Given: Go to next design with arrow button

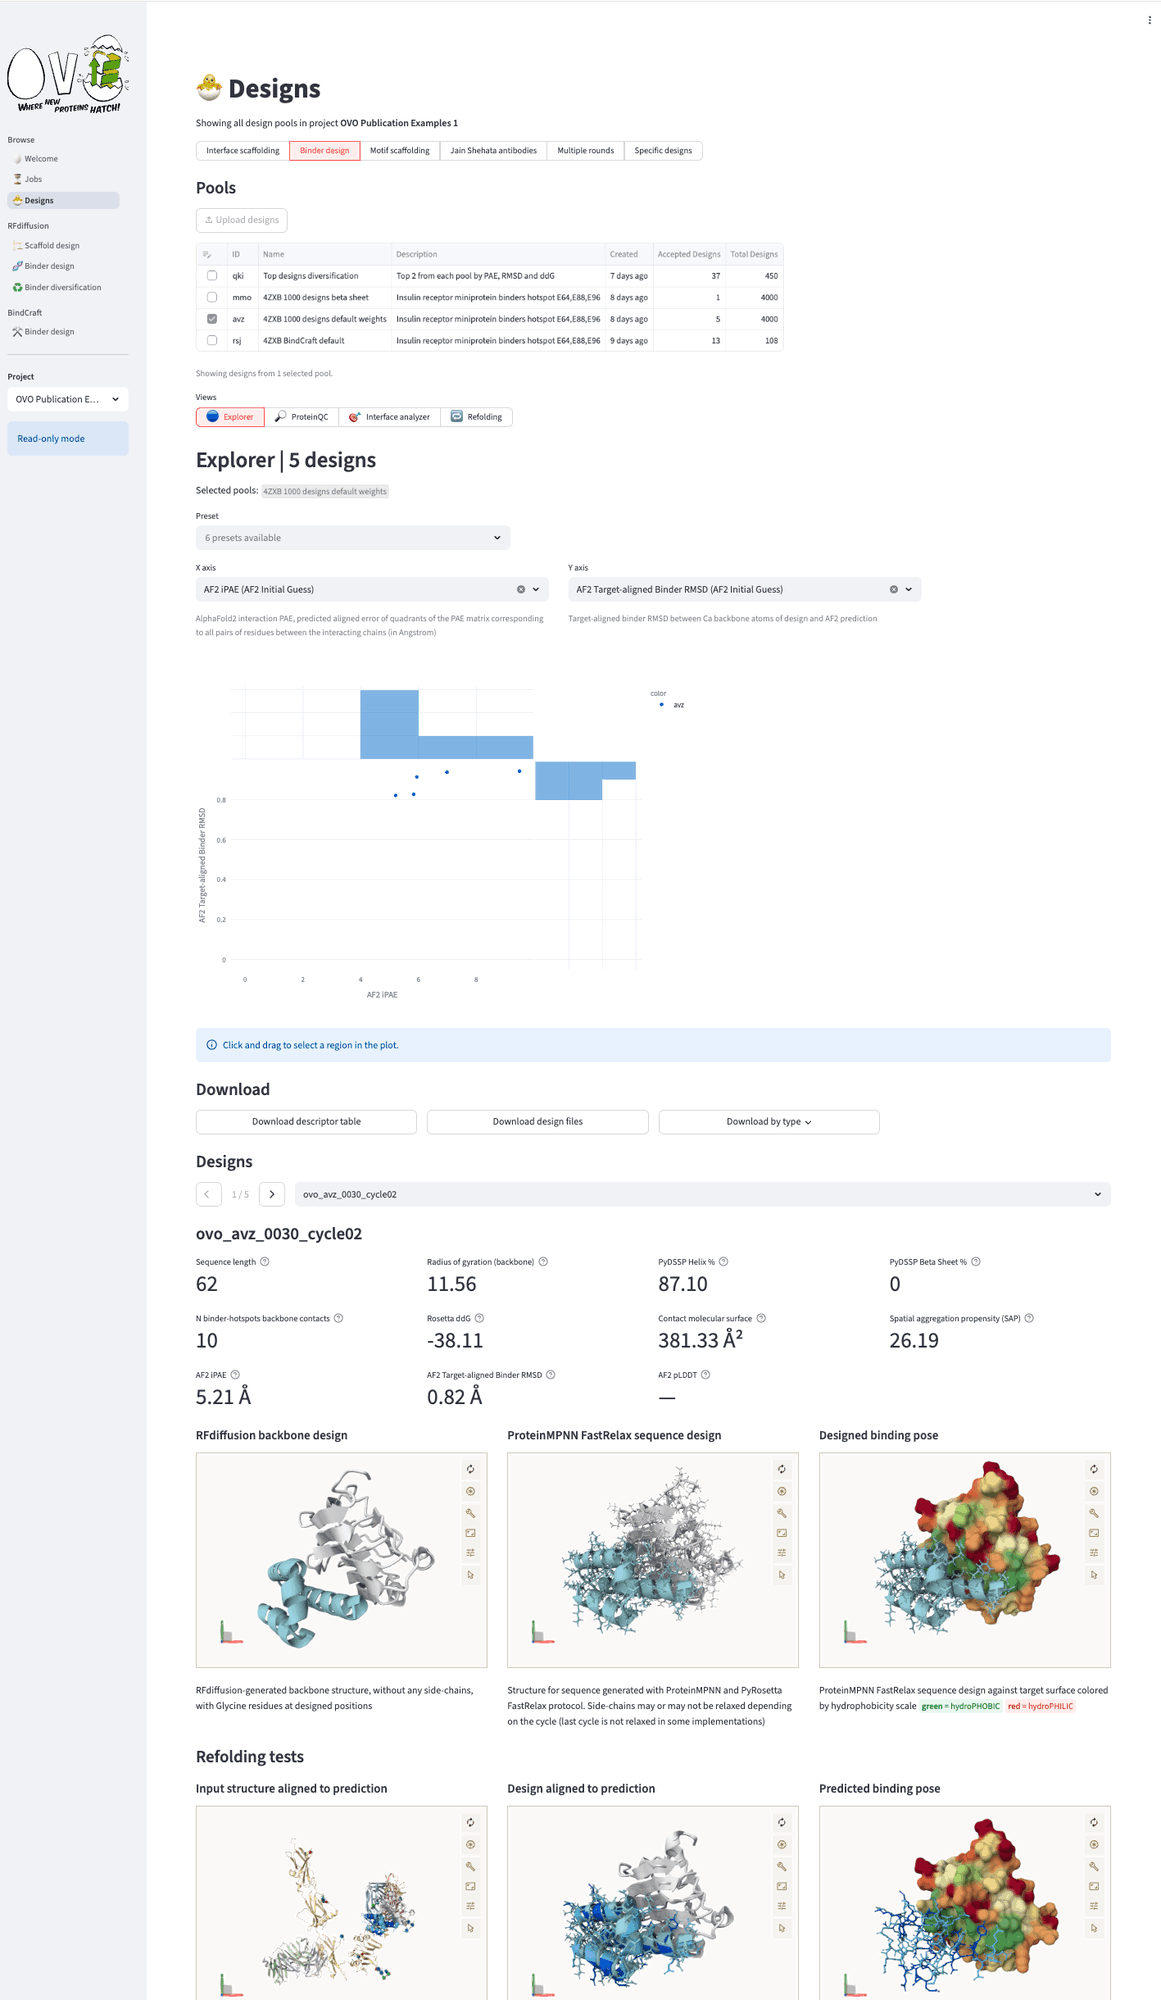Looking at the screenshot, I should pyautogui.click(x=272, y=1194).
